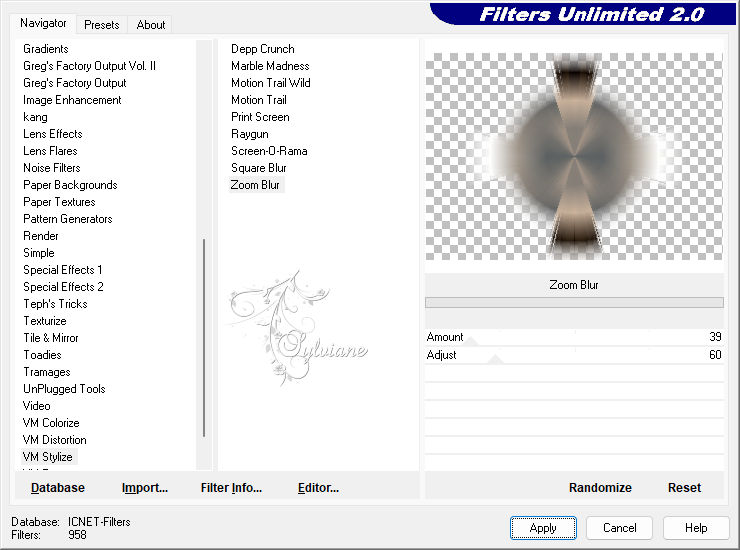Open the Help button
The width and height of the screenshot is (740, 550).
coord(696,528)
